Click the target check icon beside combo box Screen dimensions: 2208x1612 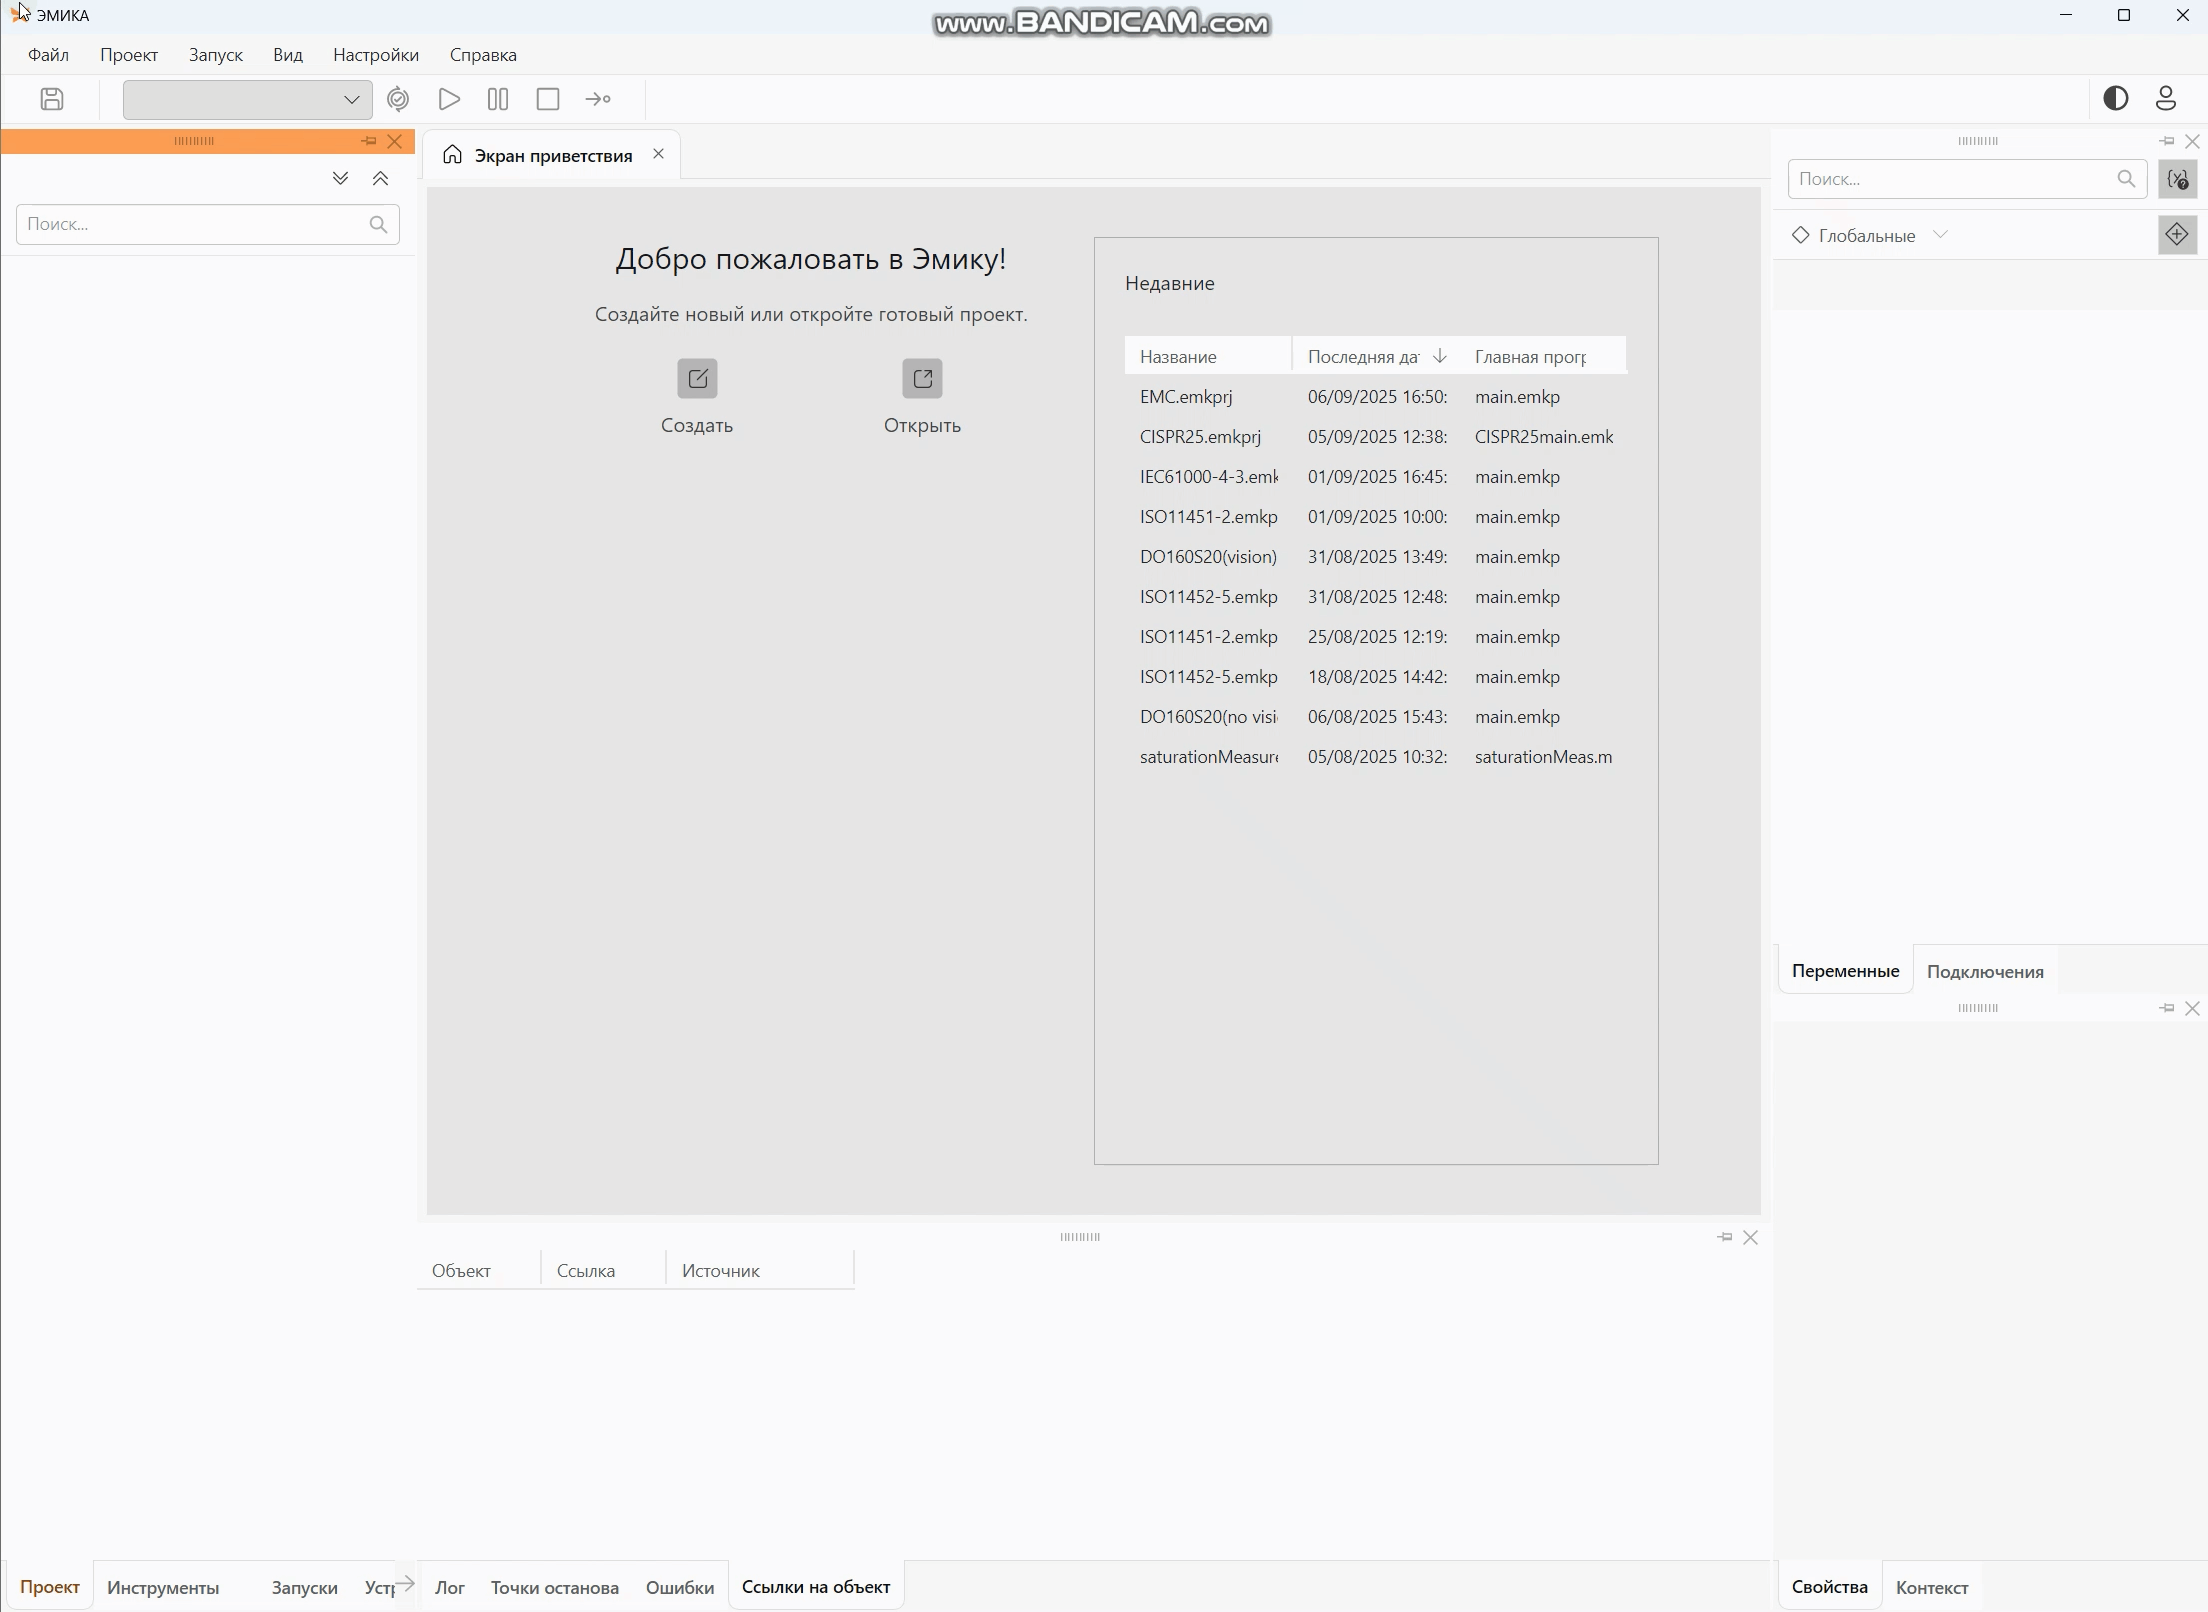[398, 99]
